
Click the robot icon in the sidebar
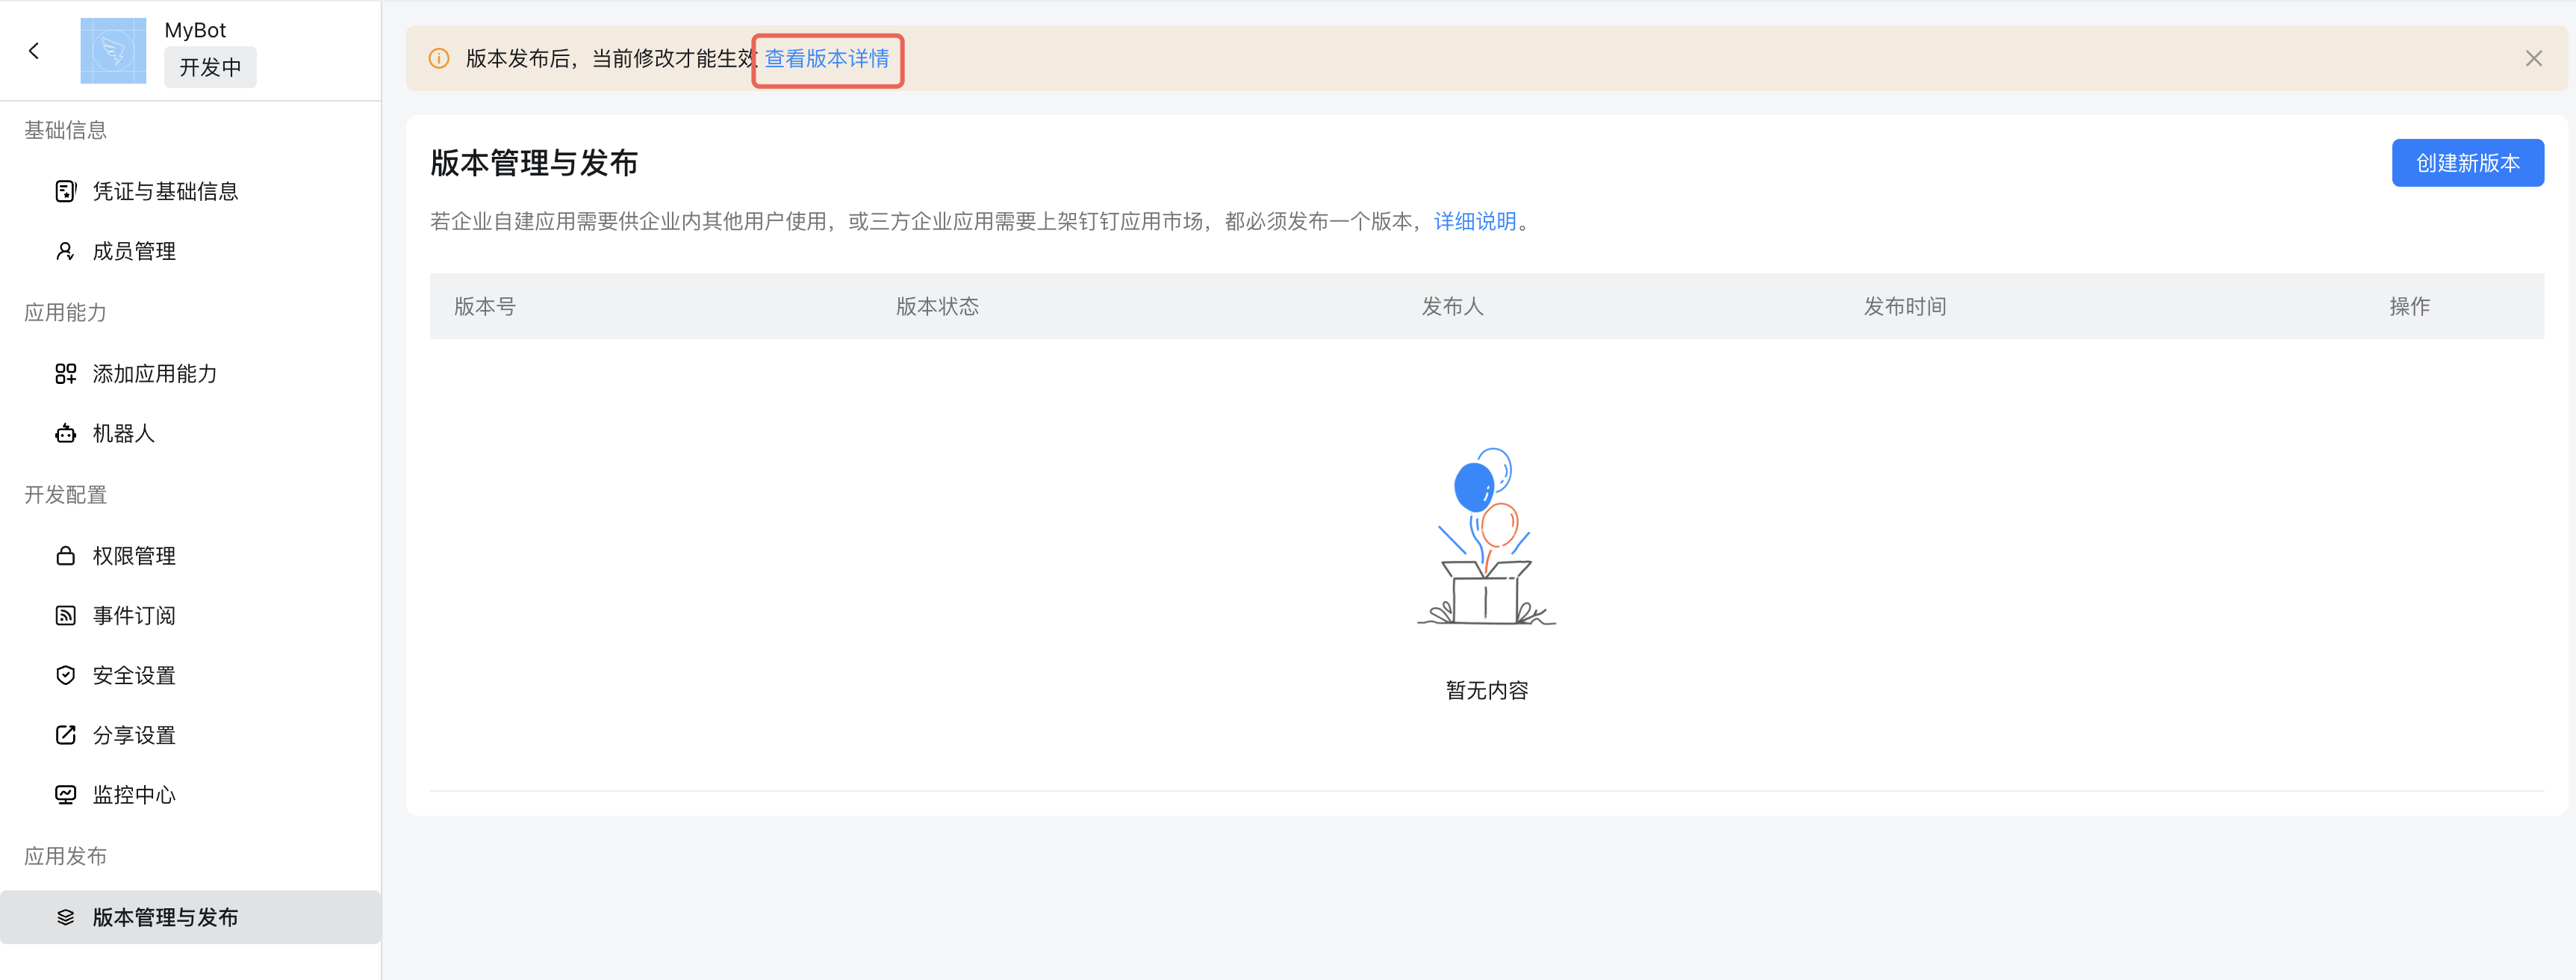[66, 433]
